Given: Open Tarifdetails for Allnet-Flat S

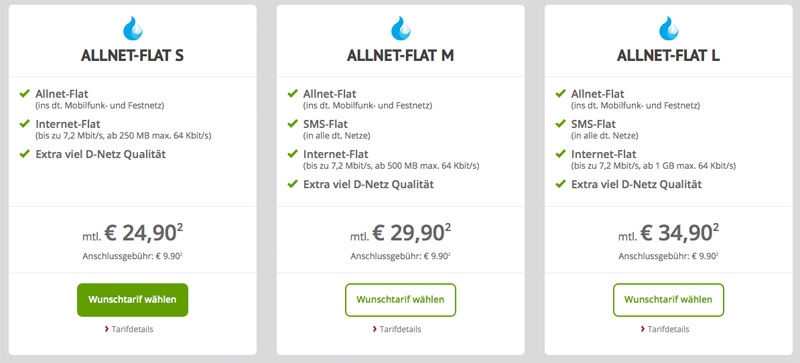Looking at the screenshot, I should click(x=132, y=329).
